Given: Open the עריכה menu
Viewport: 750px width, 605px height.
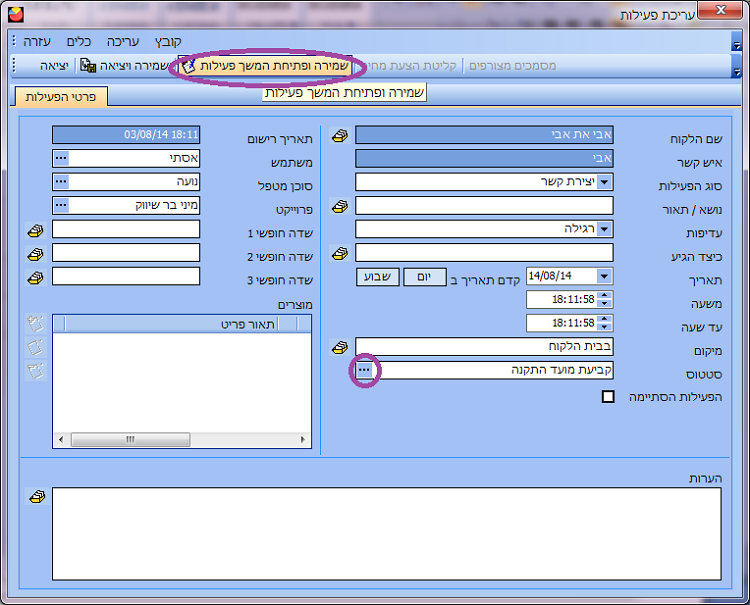Looking at the screenshot, I should 123,42.
